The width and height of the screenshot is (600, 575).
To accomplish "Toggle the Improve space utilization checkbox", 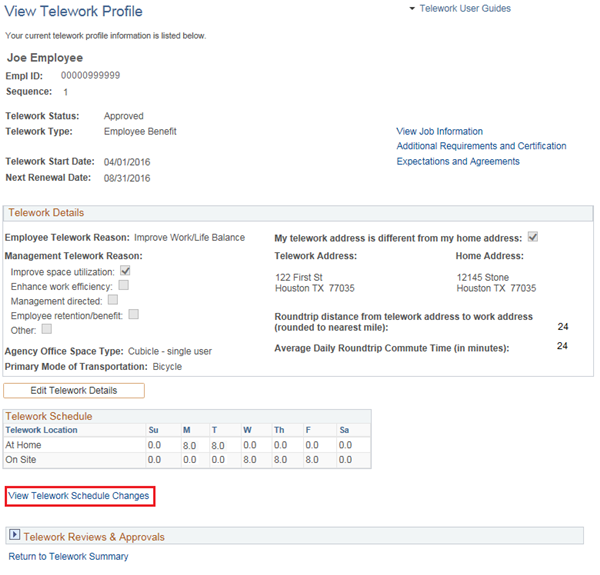I will pyautogui.click(x=126, y=270).
